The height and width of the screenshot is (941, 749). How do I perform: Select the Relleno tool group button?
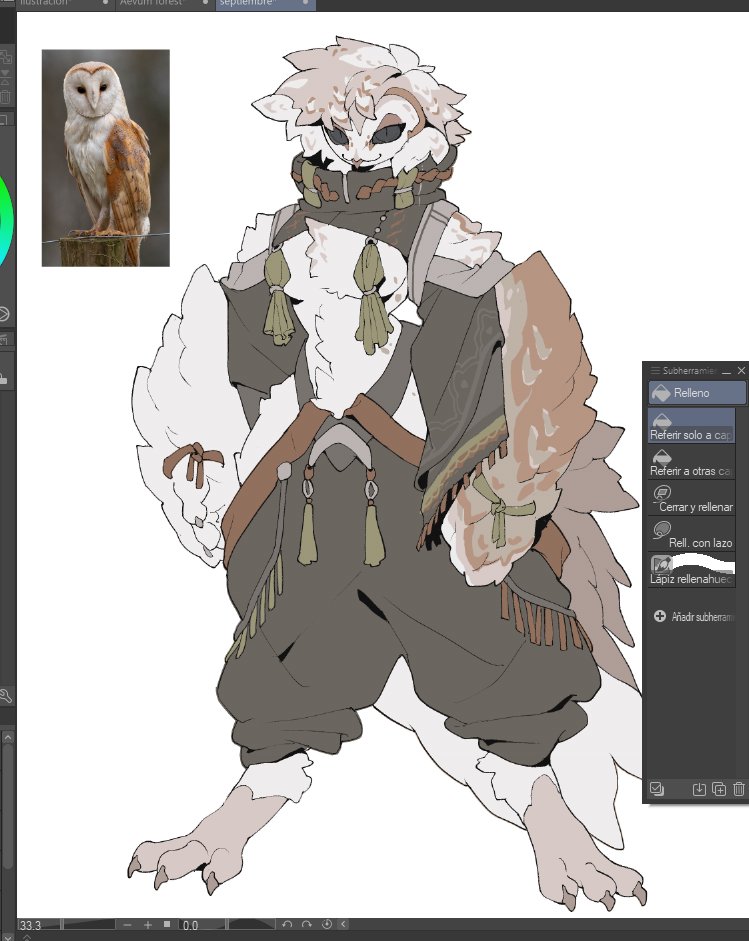pos(697,393)
